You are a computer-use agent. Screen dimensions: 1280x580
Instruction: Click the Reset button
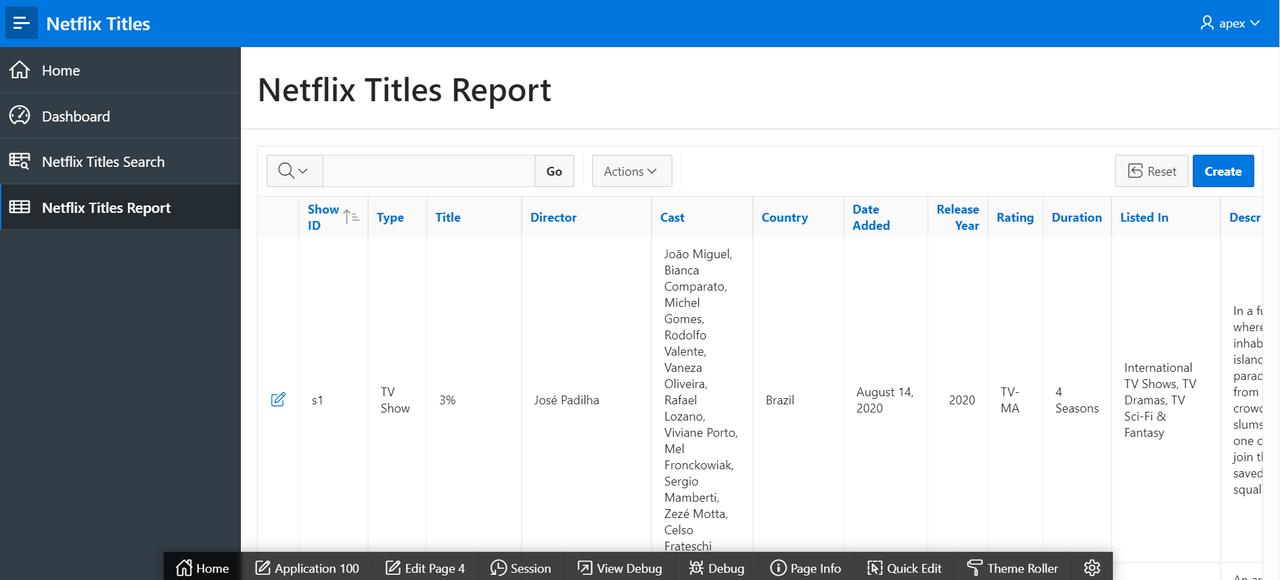[1151, 171]
